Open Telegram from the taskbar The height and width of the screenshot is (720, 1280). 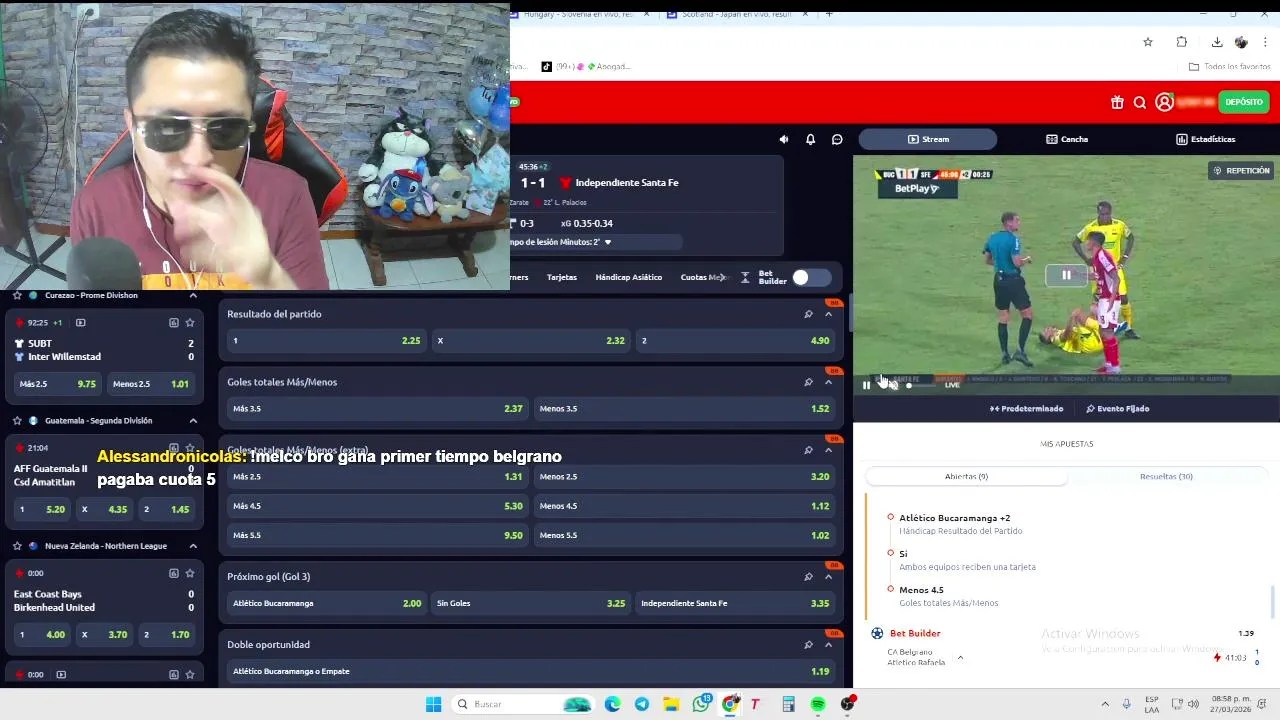(x=642, y=704)
